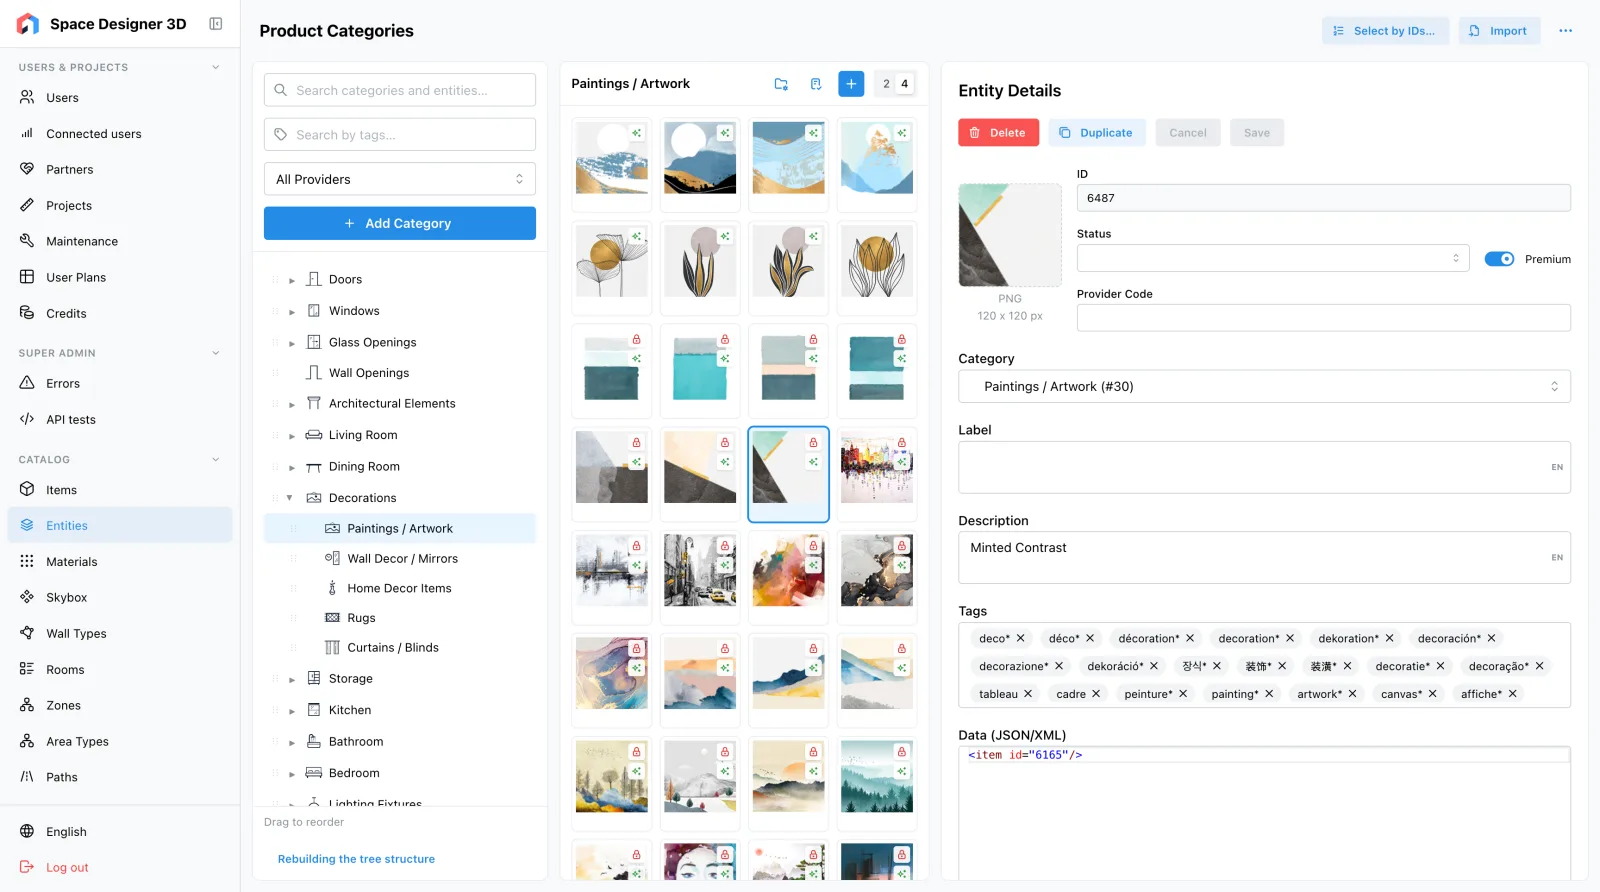Expand the Living Room category
The height and width of the screenshot is (892, 1600).
[292, 436]
